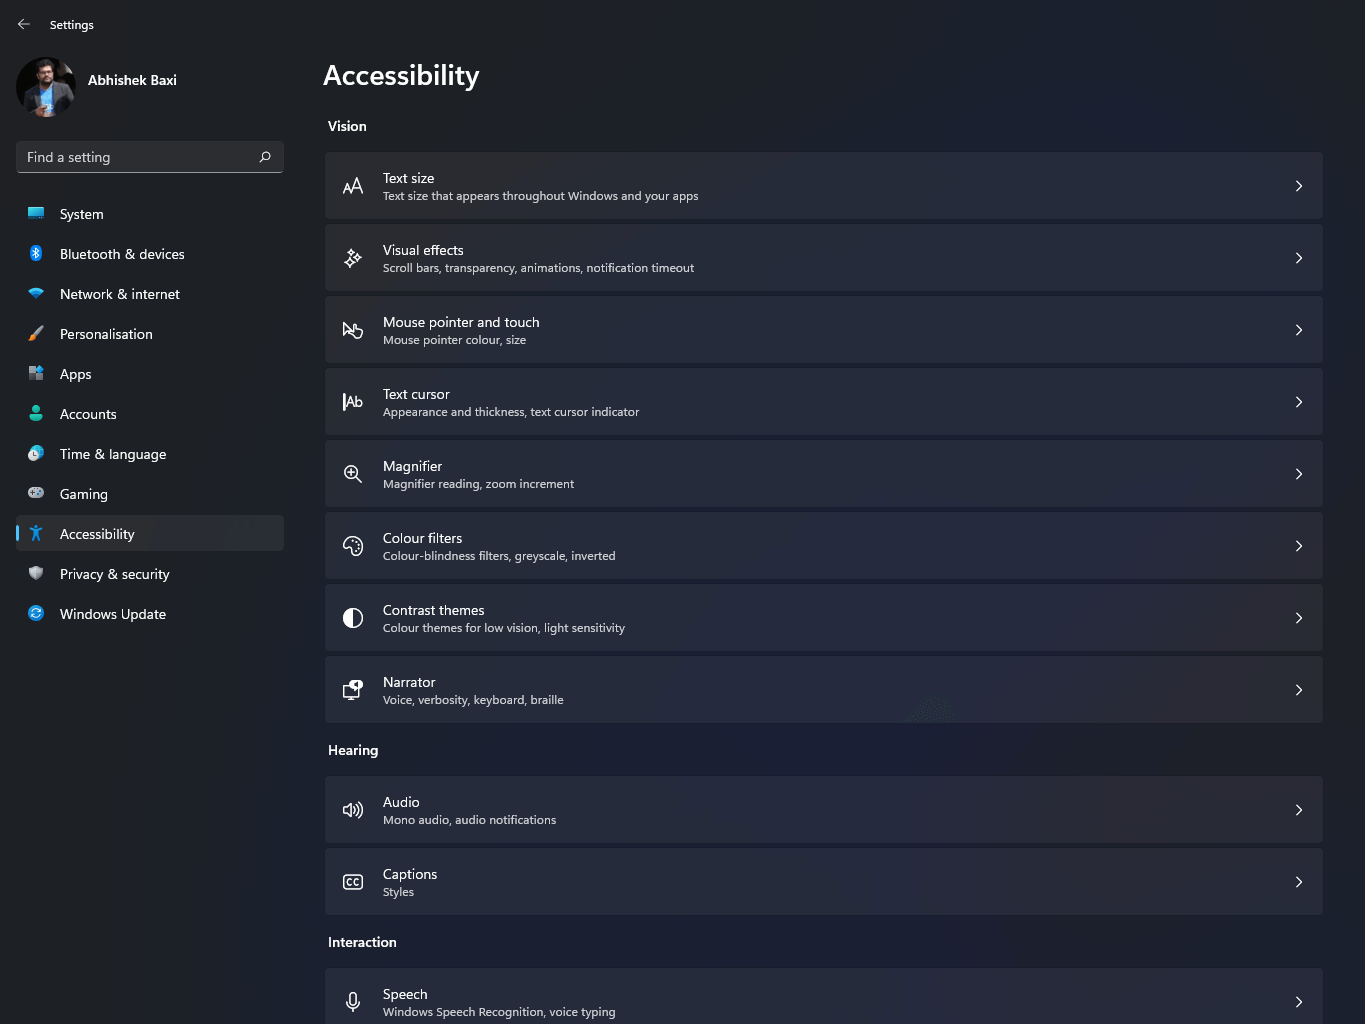Click the Text cursor Ab icon
This screenshot has width=1365, height=1024.
tap(353, 402)
